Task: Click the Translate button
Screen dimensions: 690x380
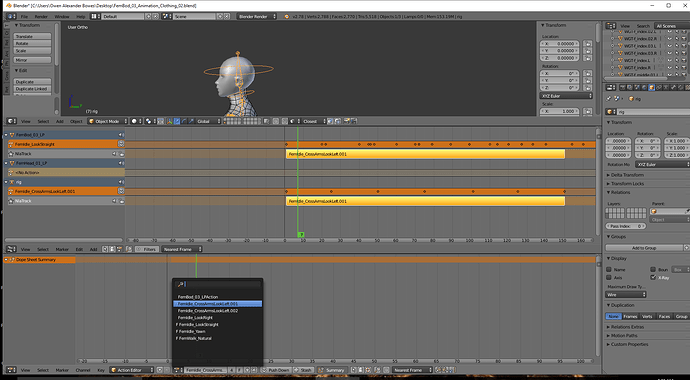Action: [x=32, y=37]
